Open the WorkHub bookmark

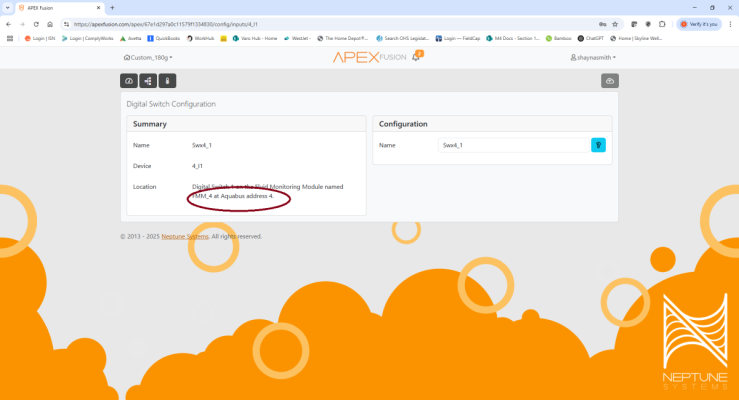[200, 39]
